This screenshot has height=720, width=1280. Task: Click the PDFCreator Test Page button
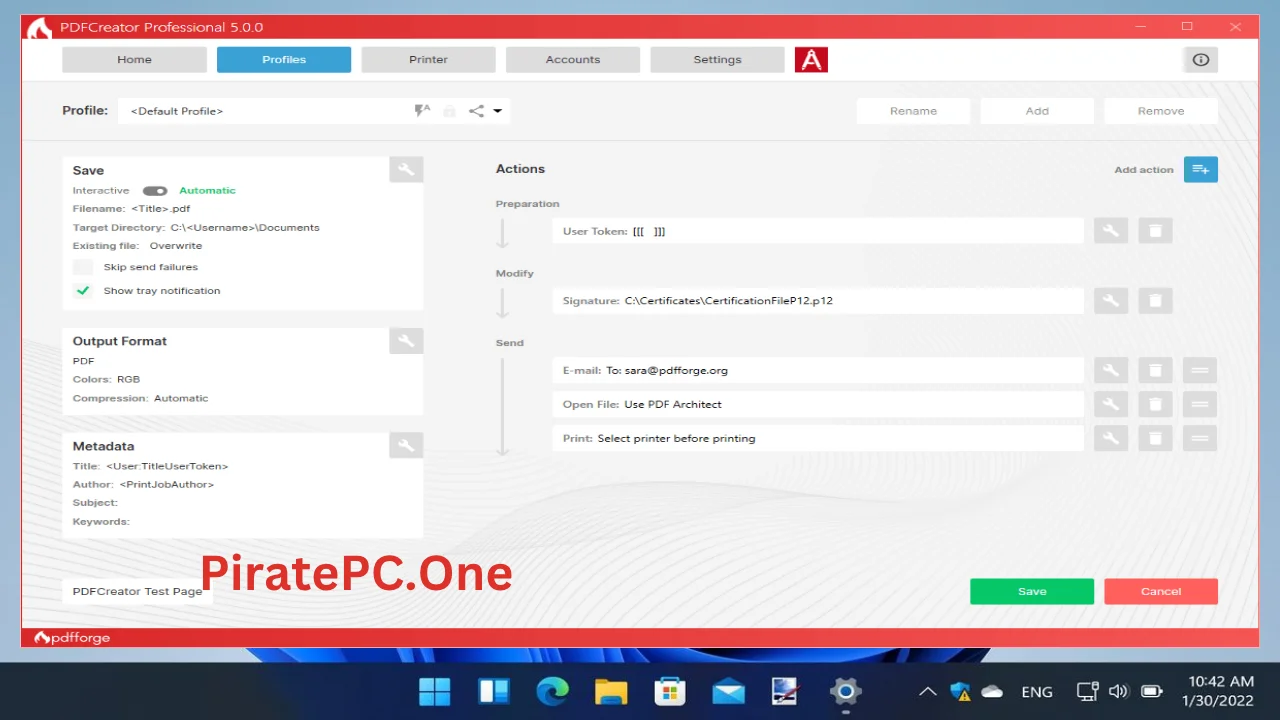click(137, 591)
